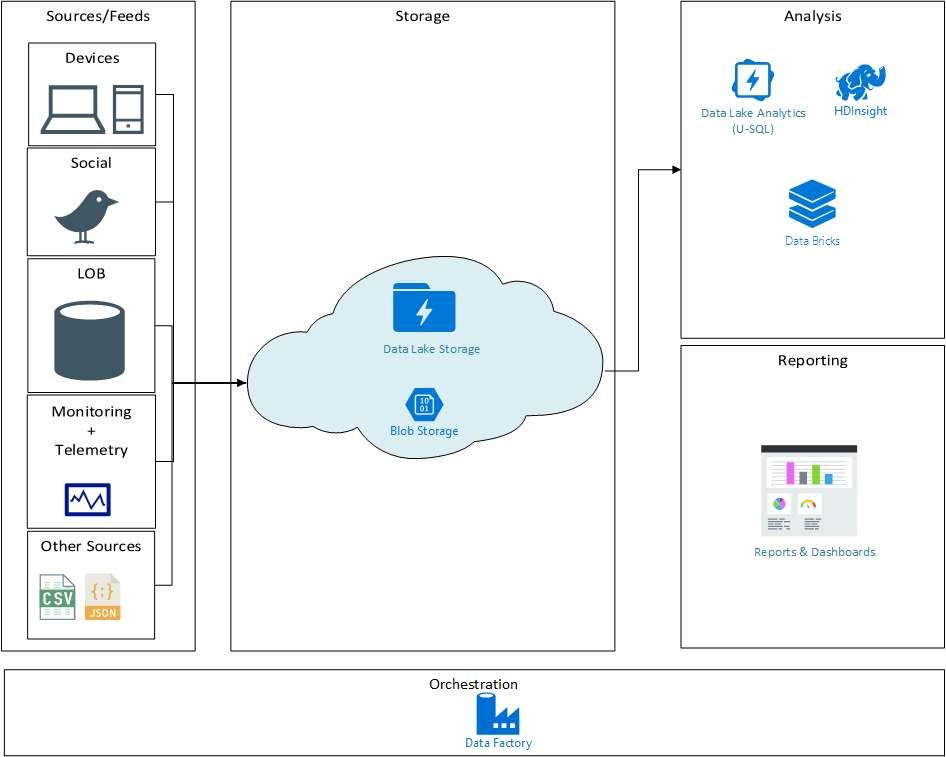Image resolution: width=946 pixels, height=757 pixels.
Task: Click the Other Sources title
Action: coord(91,546)
